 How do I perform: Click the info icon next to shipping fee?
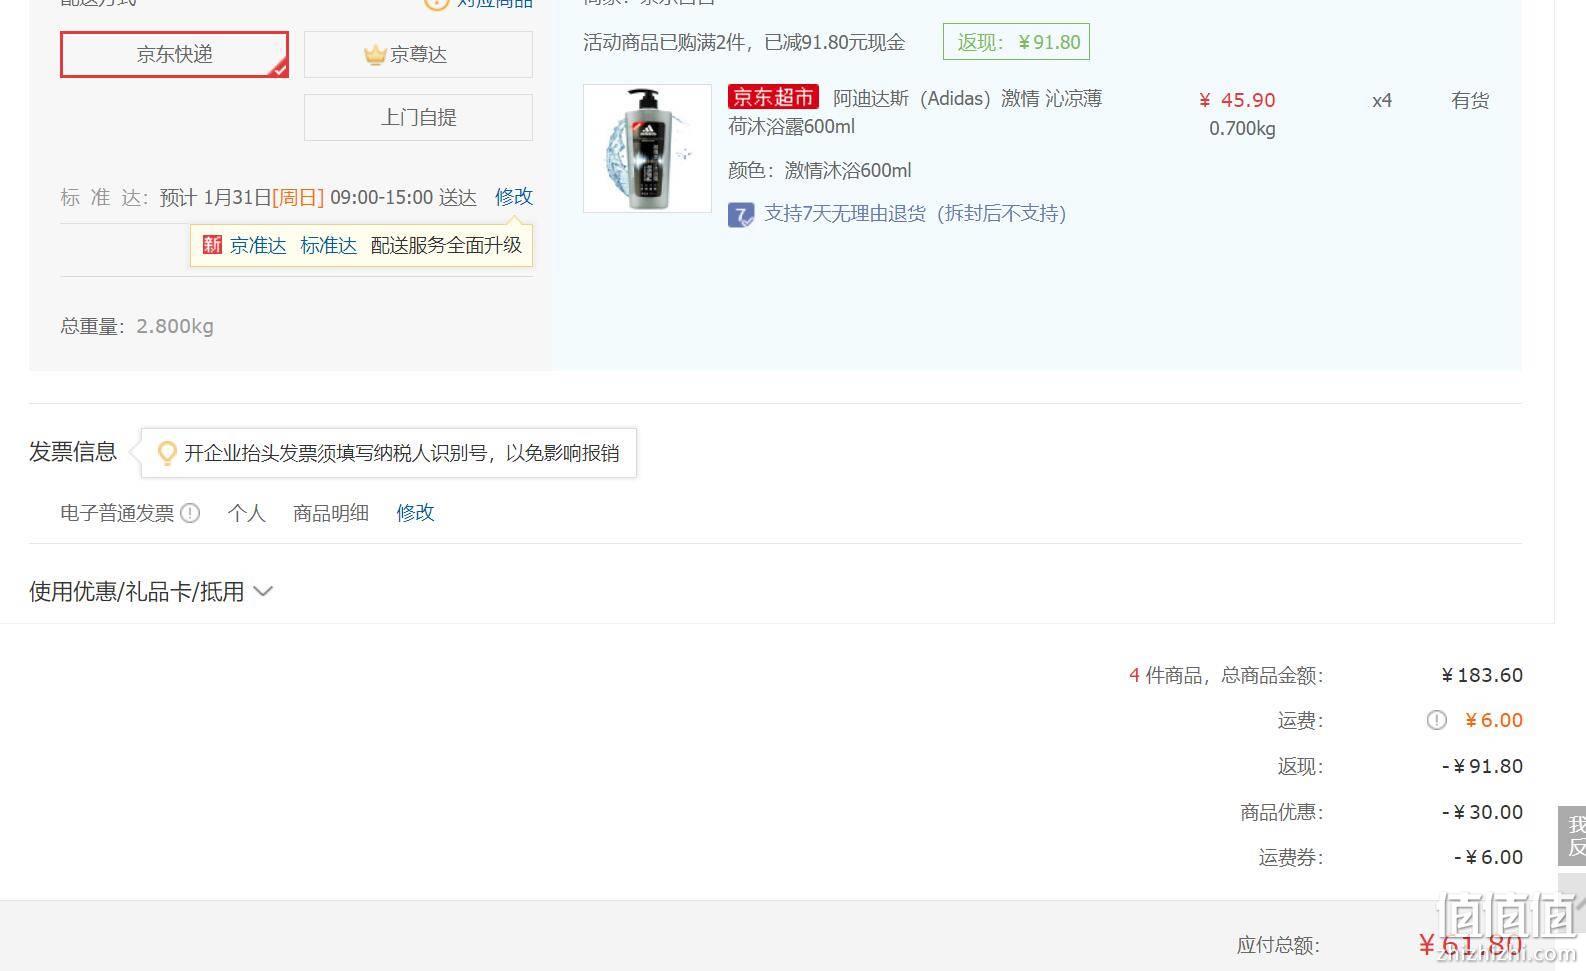pos(1436,720)
